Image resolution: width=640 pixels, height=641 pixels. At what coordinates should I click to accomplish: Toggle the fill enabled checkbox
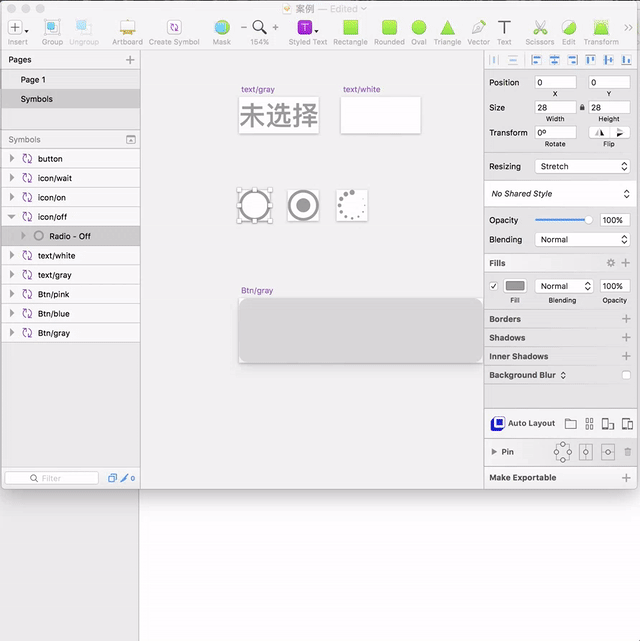click(494, 286)
